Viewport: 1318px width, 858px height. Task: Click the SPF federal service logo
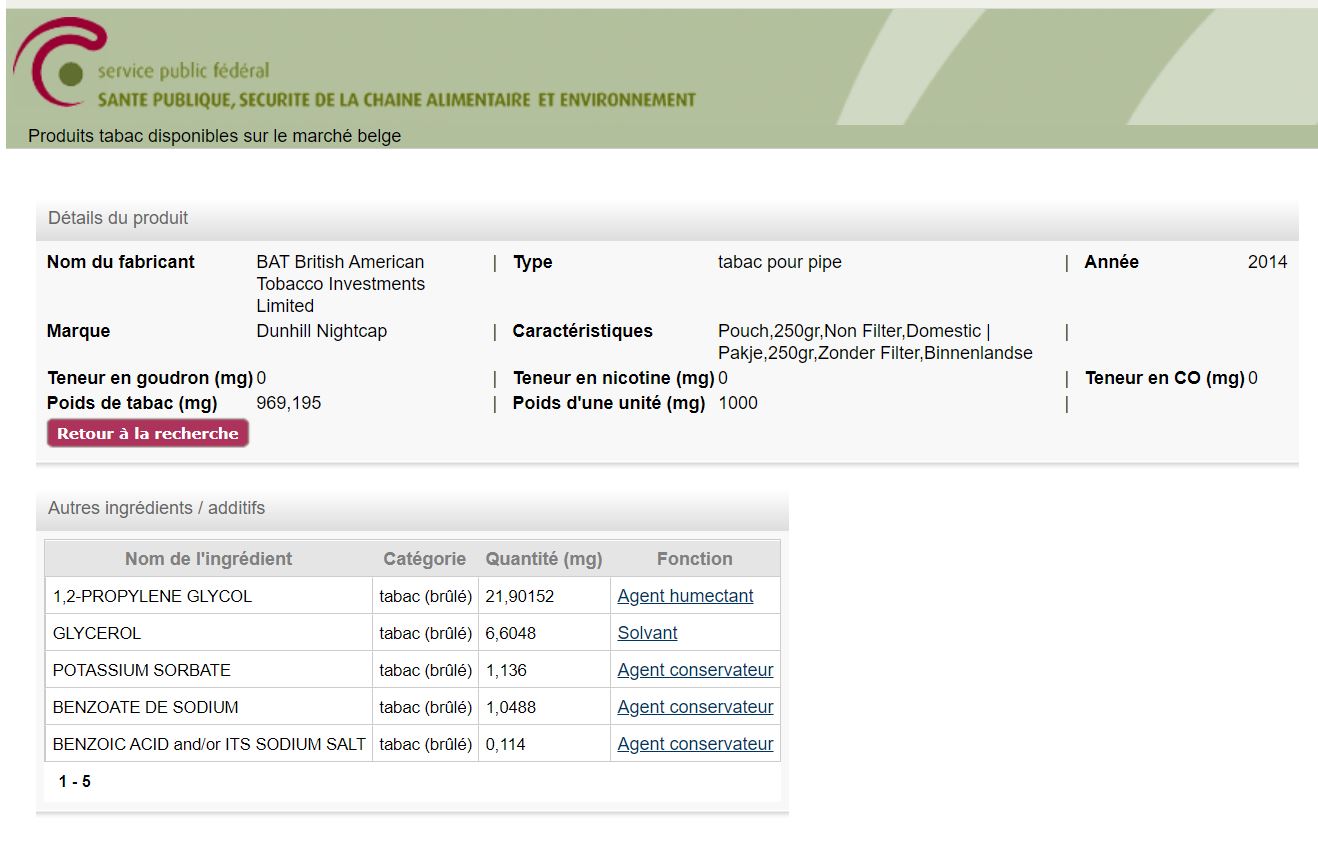tap(60, 62)
